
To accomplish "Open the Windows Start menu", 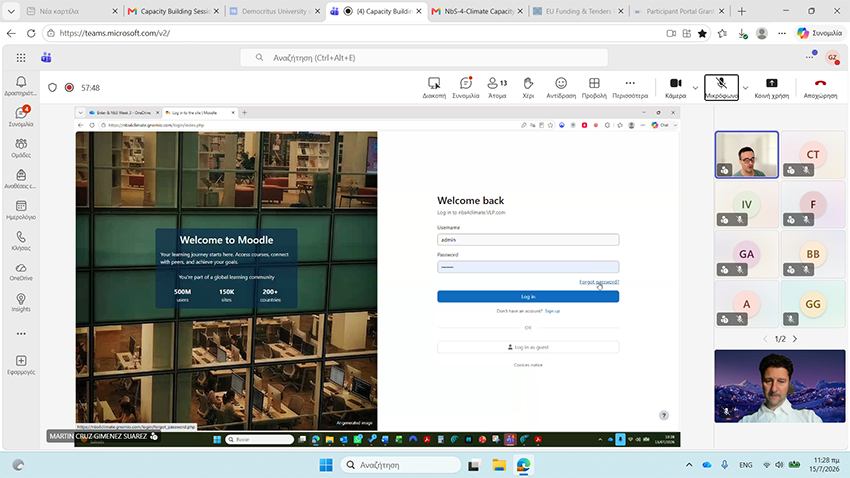I will click(x=326, y=464).
